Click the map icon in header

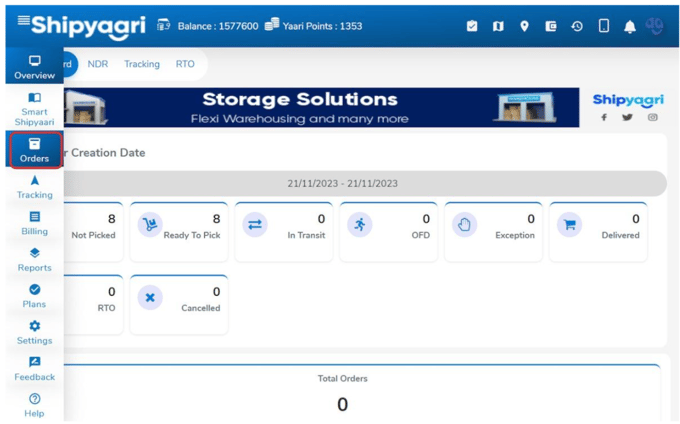point(498,26)
